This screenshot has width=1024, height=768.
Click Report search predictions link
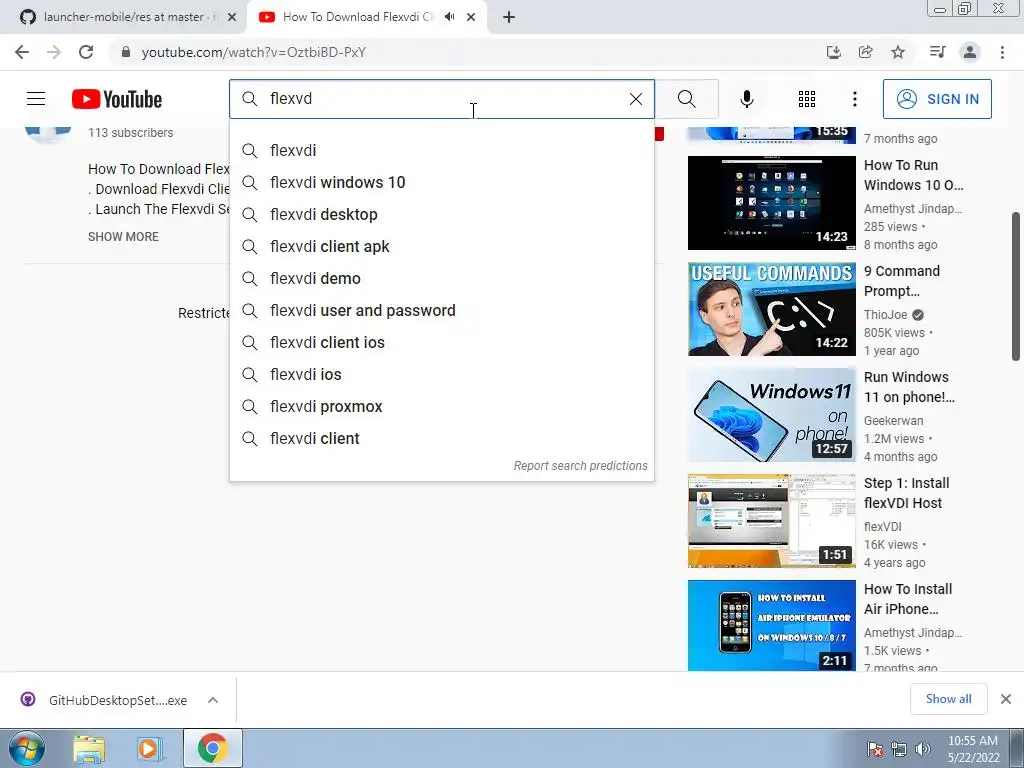tap(580, 466)
